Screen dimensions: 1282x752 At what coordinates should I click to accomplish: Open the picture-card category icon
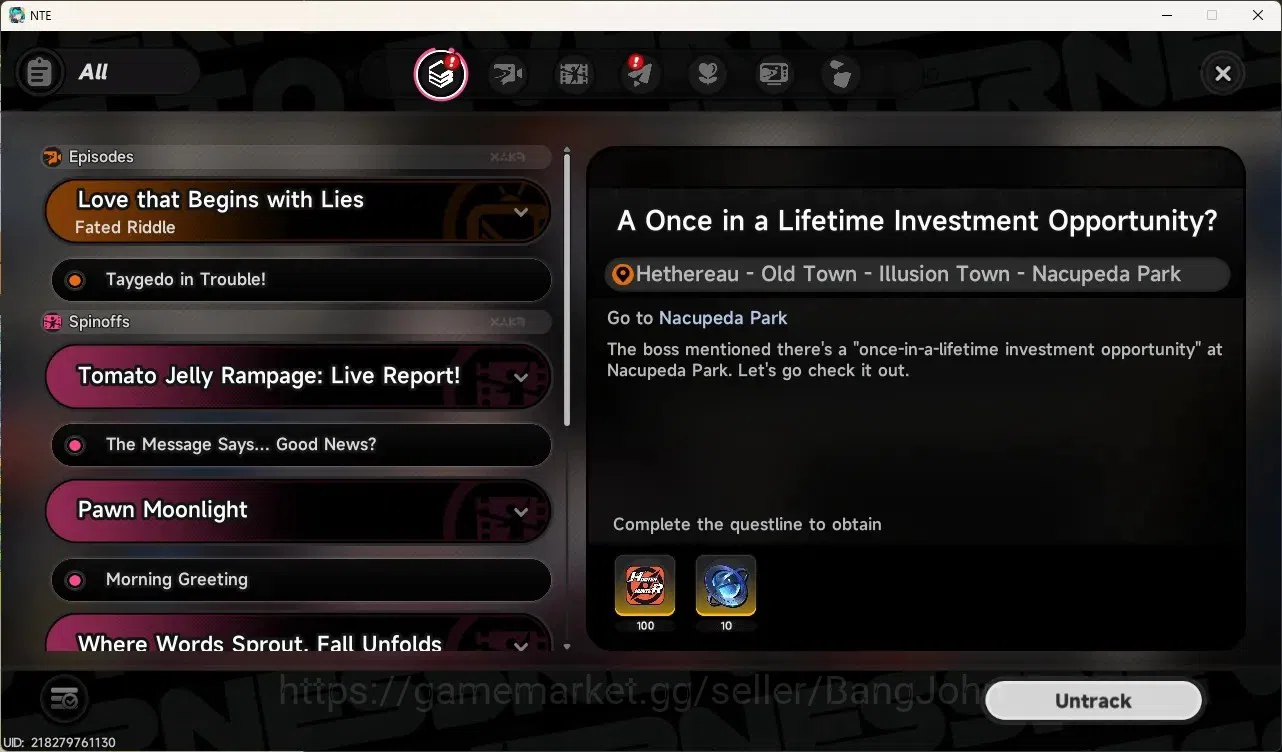(x=774, y=74)
